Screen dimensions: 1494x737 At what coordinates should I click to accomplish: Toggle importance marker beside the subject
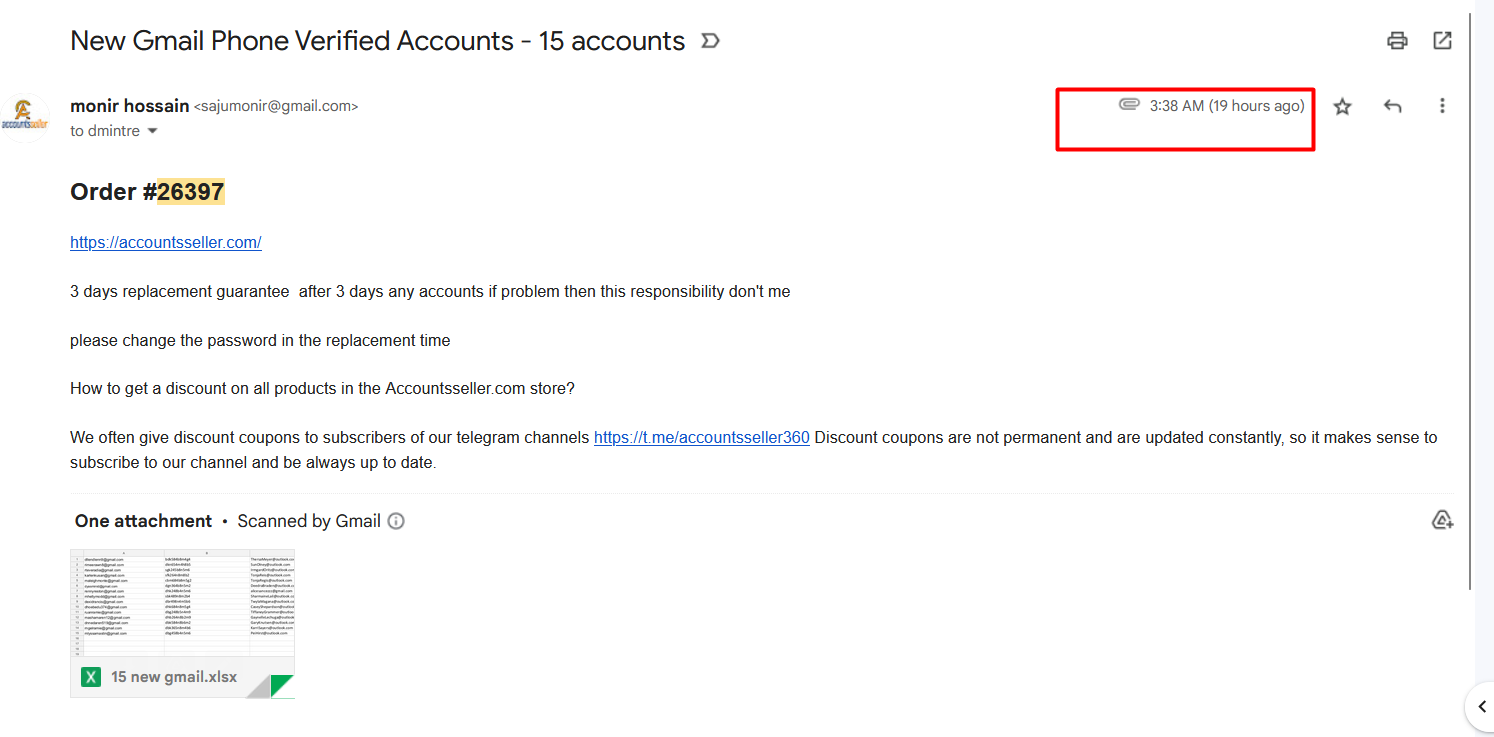(710, 41)
